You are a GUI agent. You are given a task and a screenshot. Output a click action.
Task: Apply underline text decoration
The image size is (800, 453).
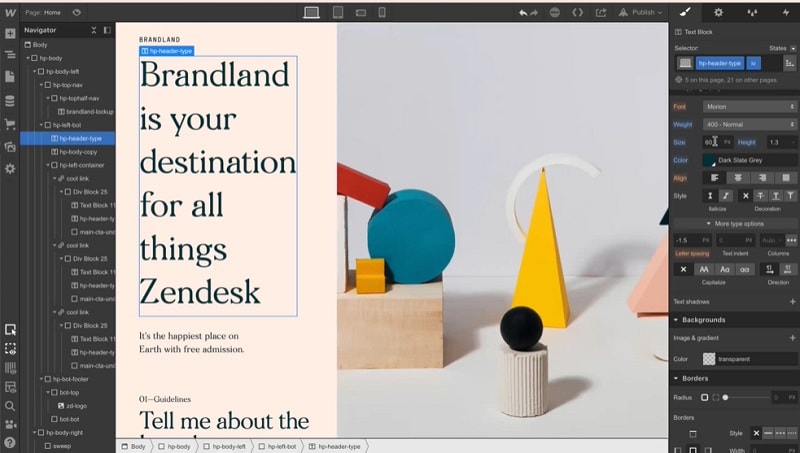click(776, 195)
